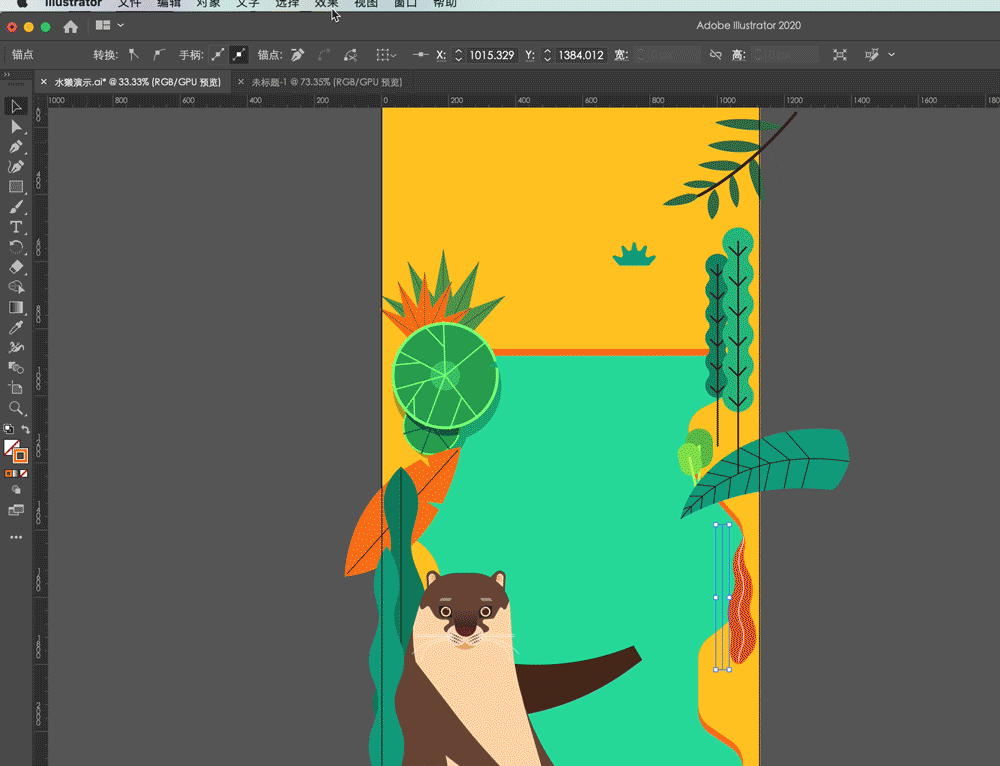Show handles for multiple selected anchor points
Viewport: 1000px width, 766px height.
point(218,55)
